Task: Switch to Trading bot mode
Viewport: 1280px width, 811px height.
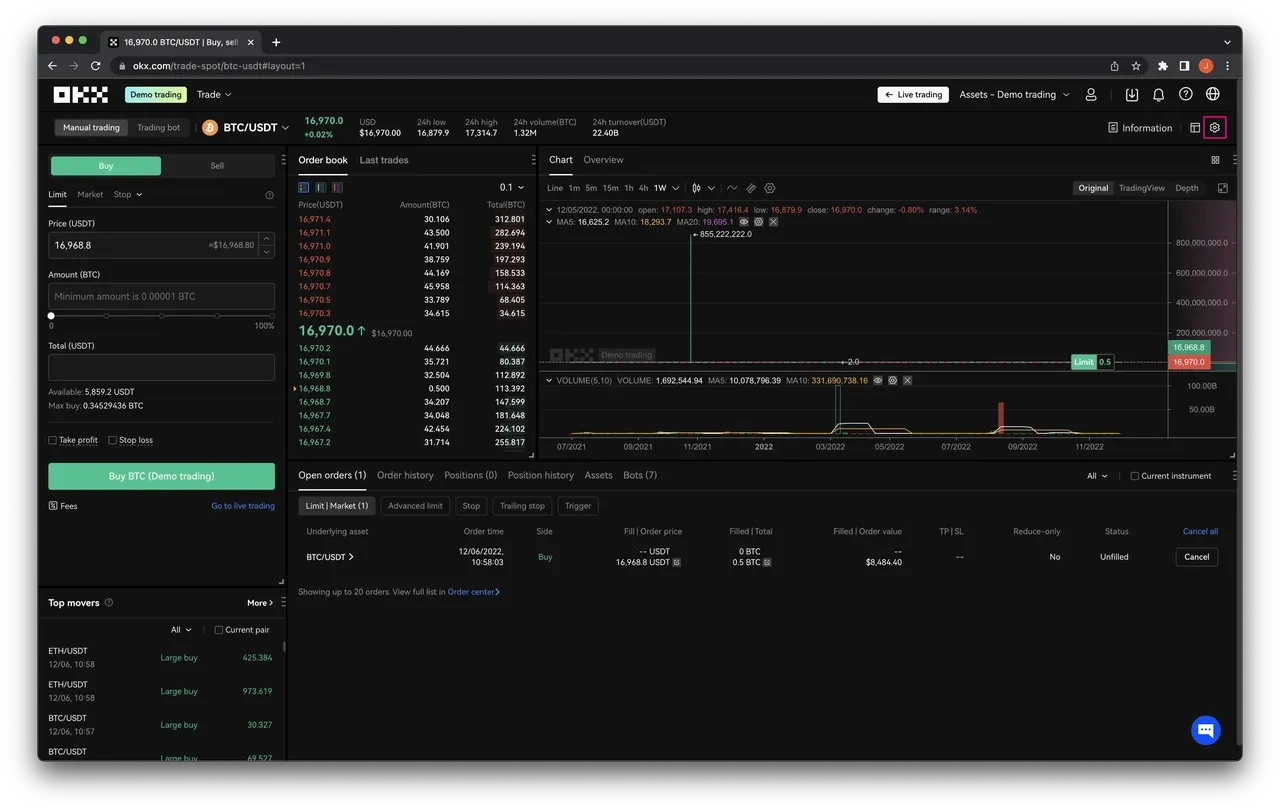Action: point(159,128)
